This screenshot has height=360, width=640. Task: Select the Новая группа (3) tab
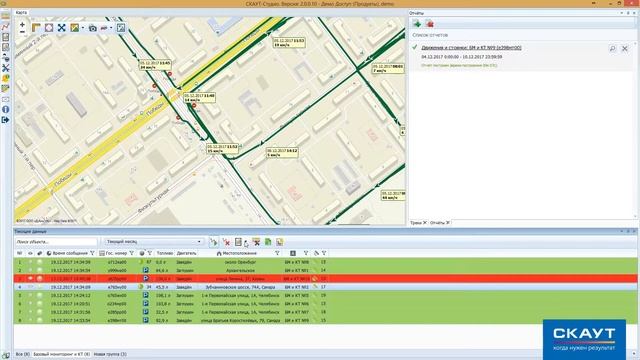(110, 354)
